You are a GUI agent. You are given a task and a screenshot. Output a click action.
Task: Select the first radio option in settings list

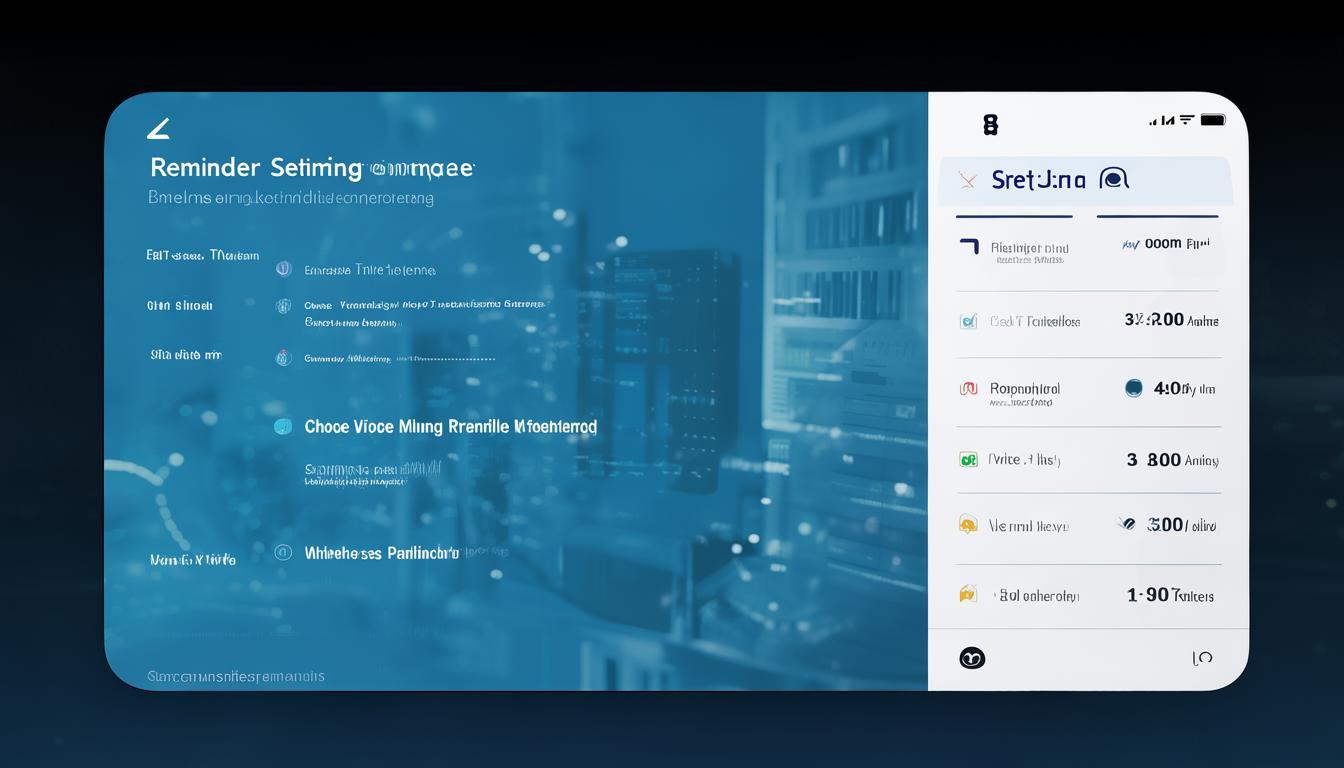coord(283,269)
